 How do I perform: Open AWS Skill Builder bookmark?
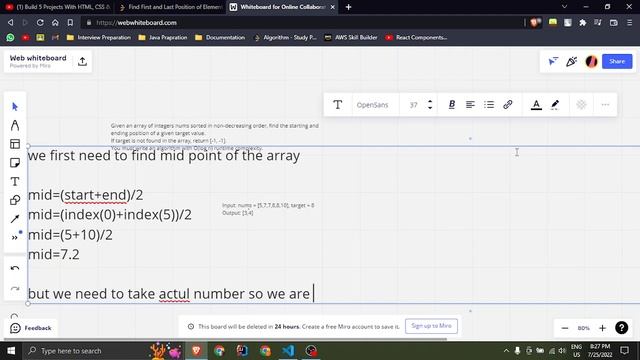click(x=351, y=38)
